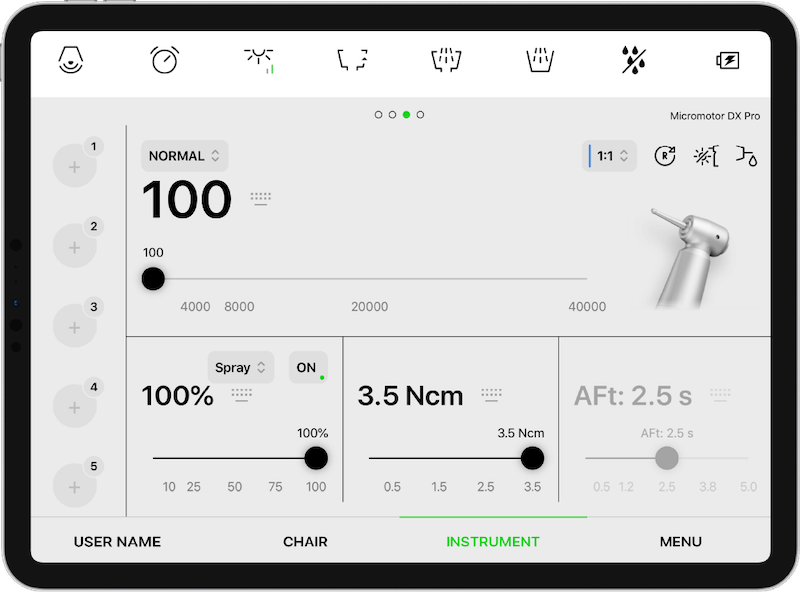800x592 pixels.
Task: Add preset in slot 4
Action: pos(75,406)
